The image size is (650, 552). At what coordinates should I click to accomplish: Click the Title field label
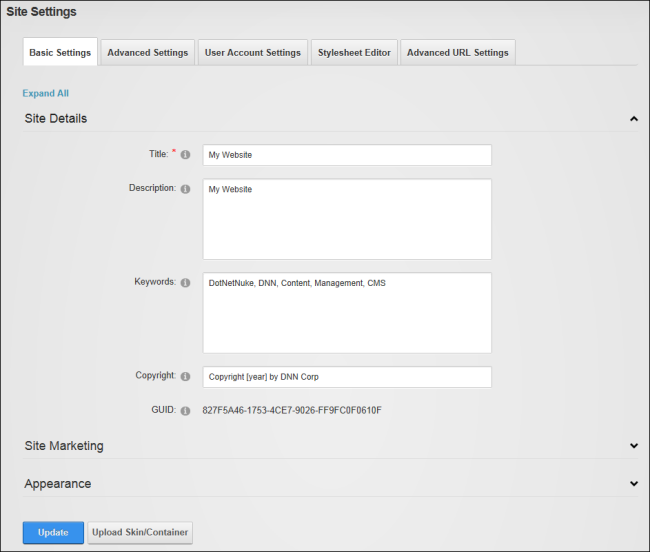pos(159,154)
